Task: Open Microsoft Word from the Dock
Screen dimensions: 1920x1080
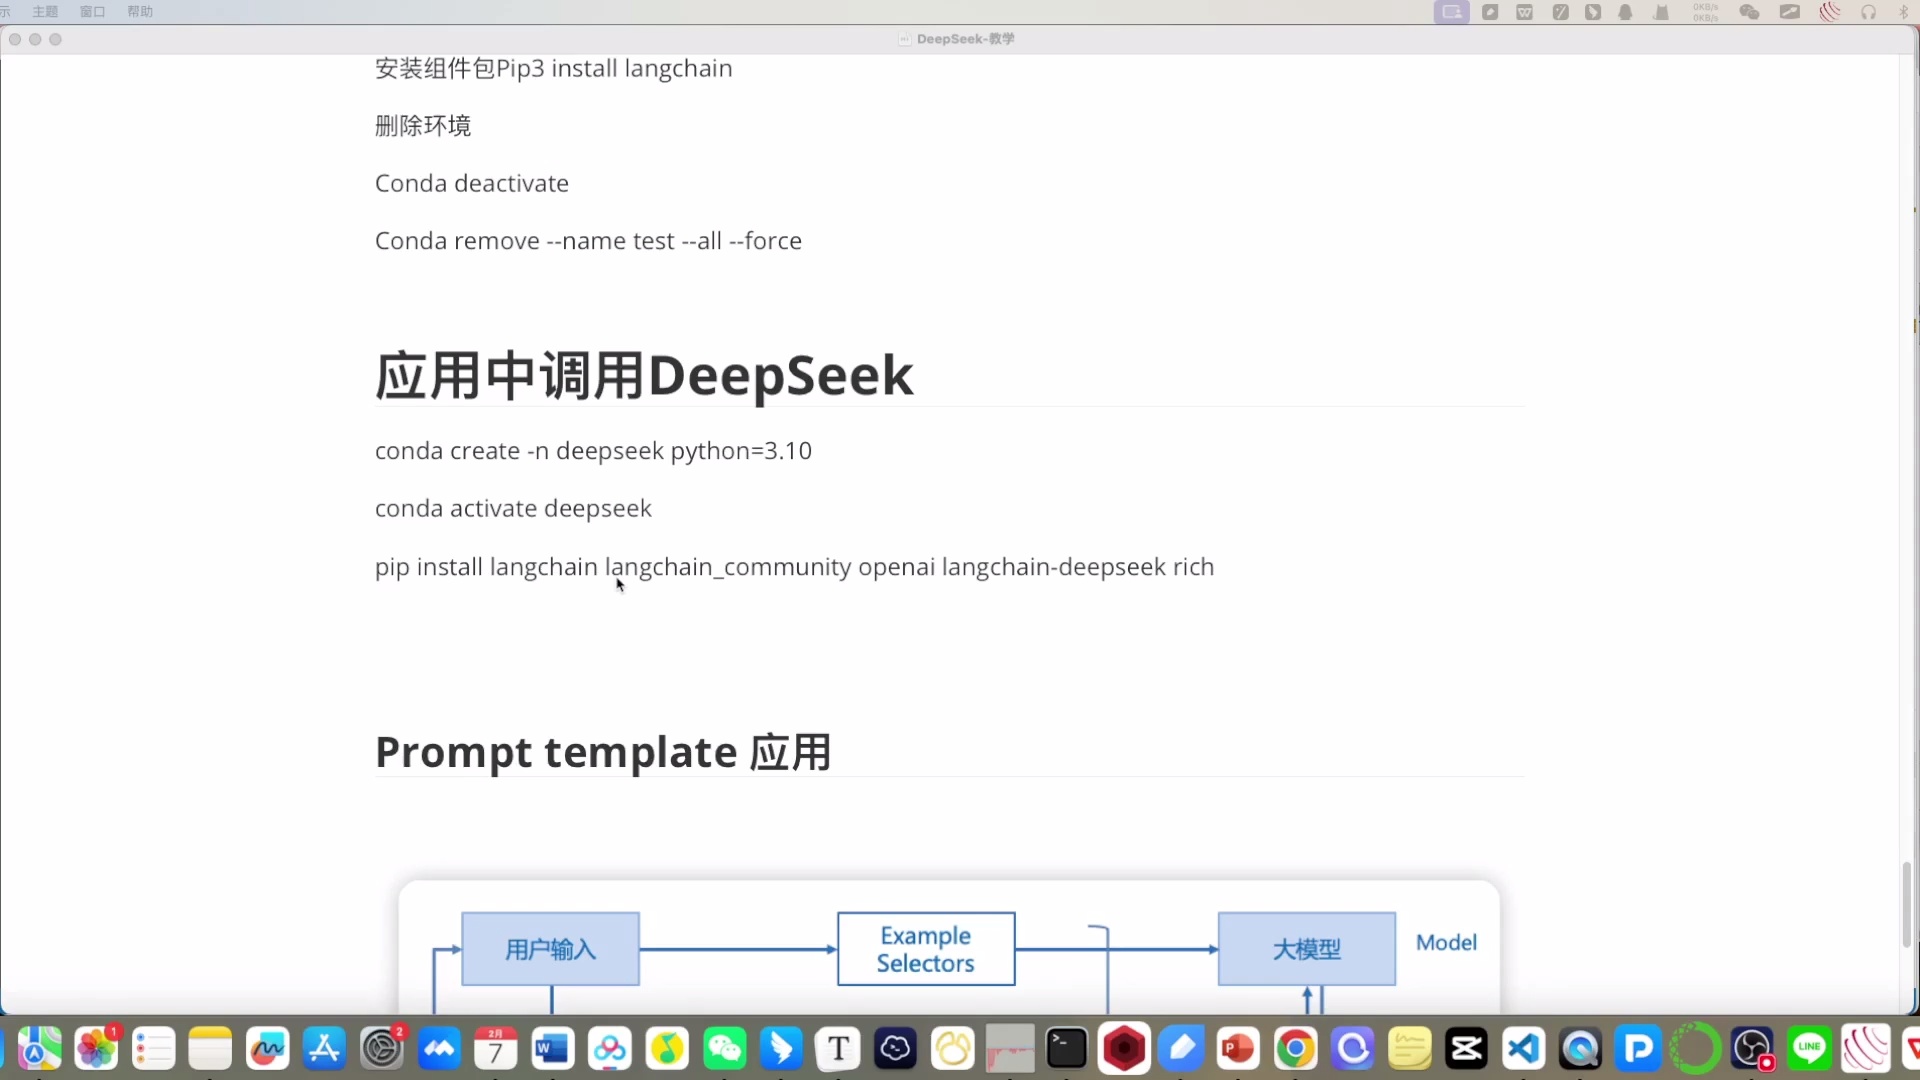Action: 552,1048
